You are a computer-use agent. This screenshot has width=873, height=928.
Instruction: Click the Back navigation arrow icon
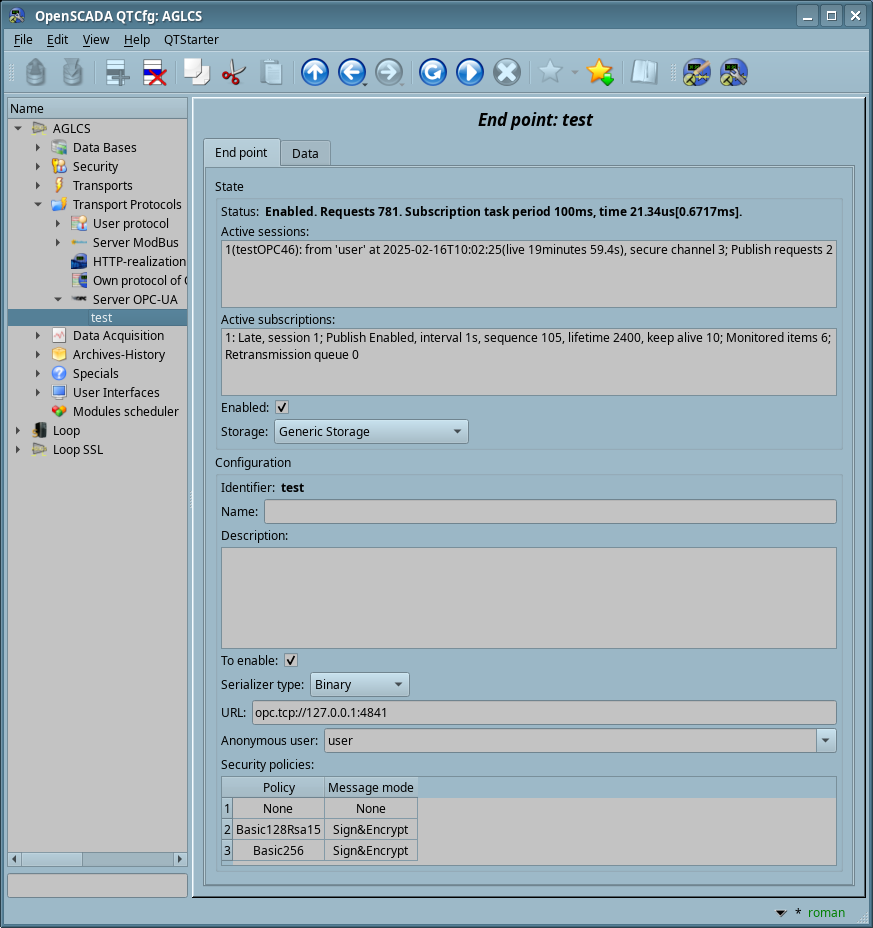[x=350, y=72]
